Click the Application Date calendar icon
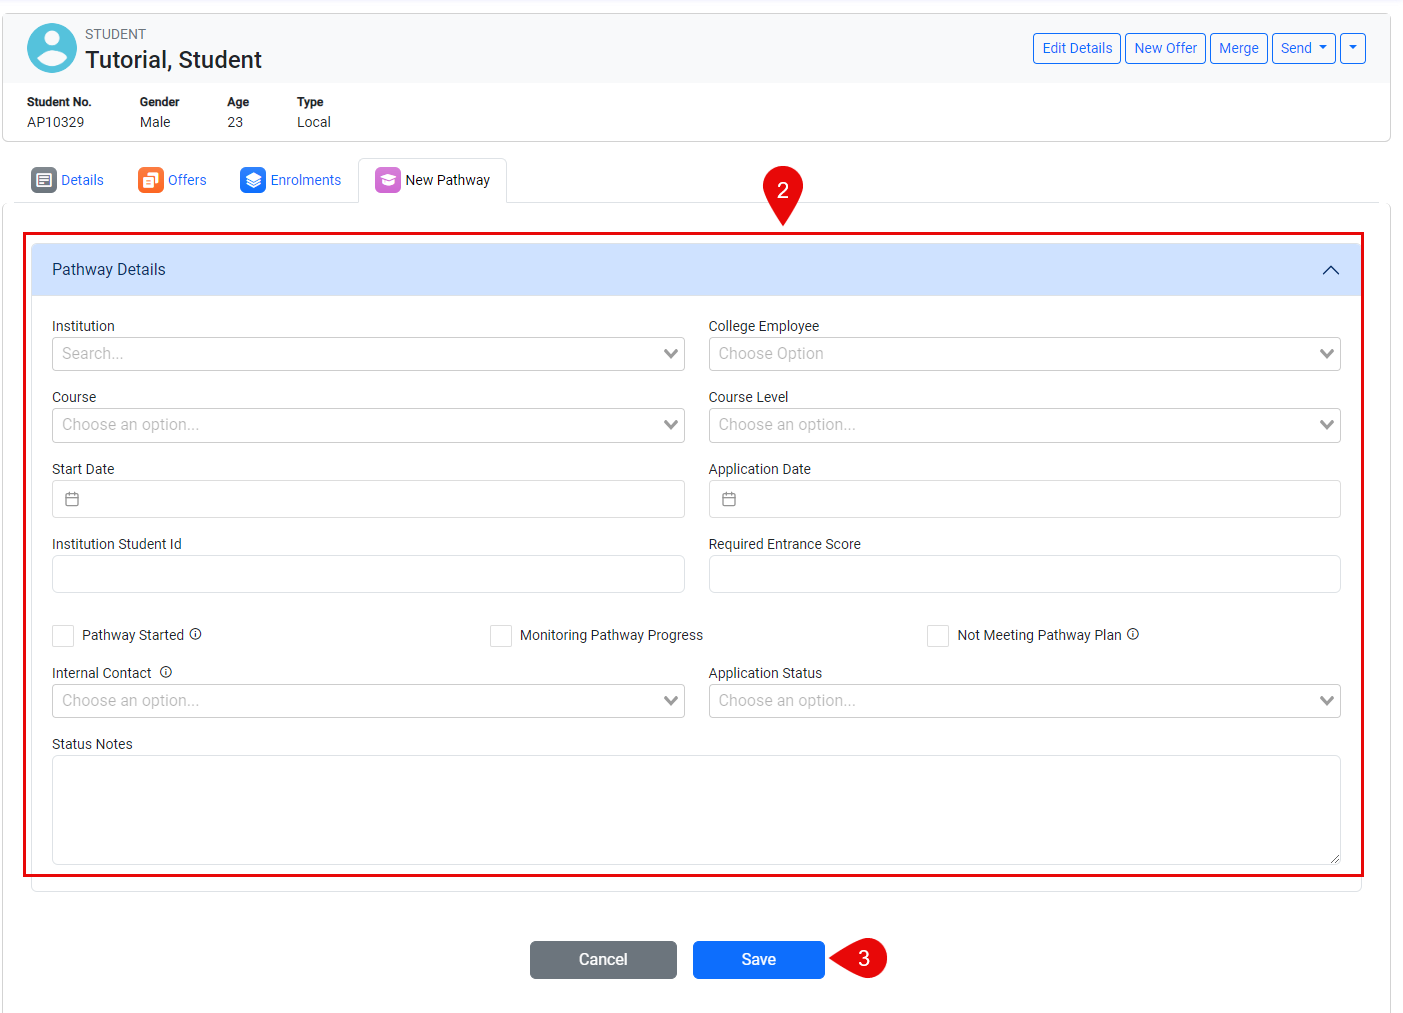 pos(729,499)
